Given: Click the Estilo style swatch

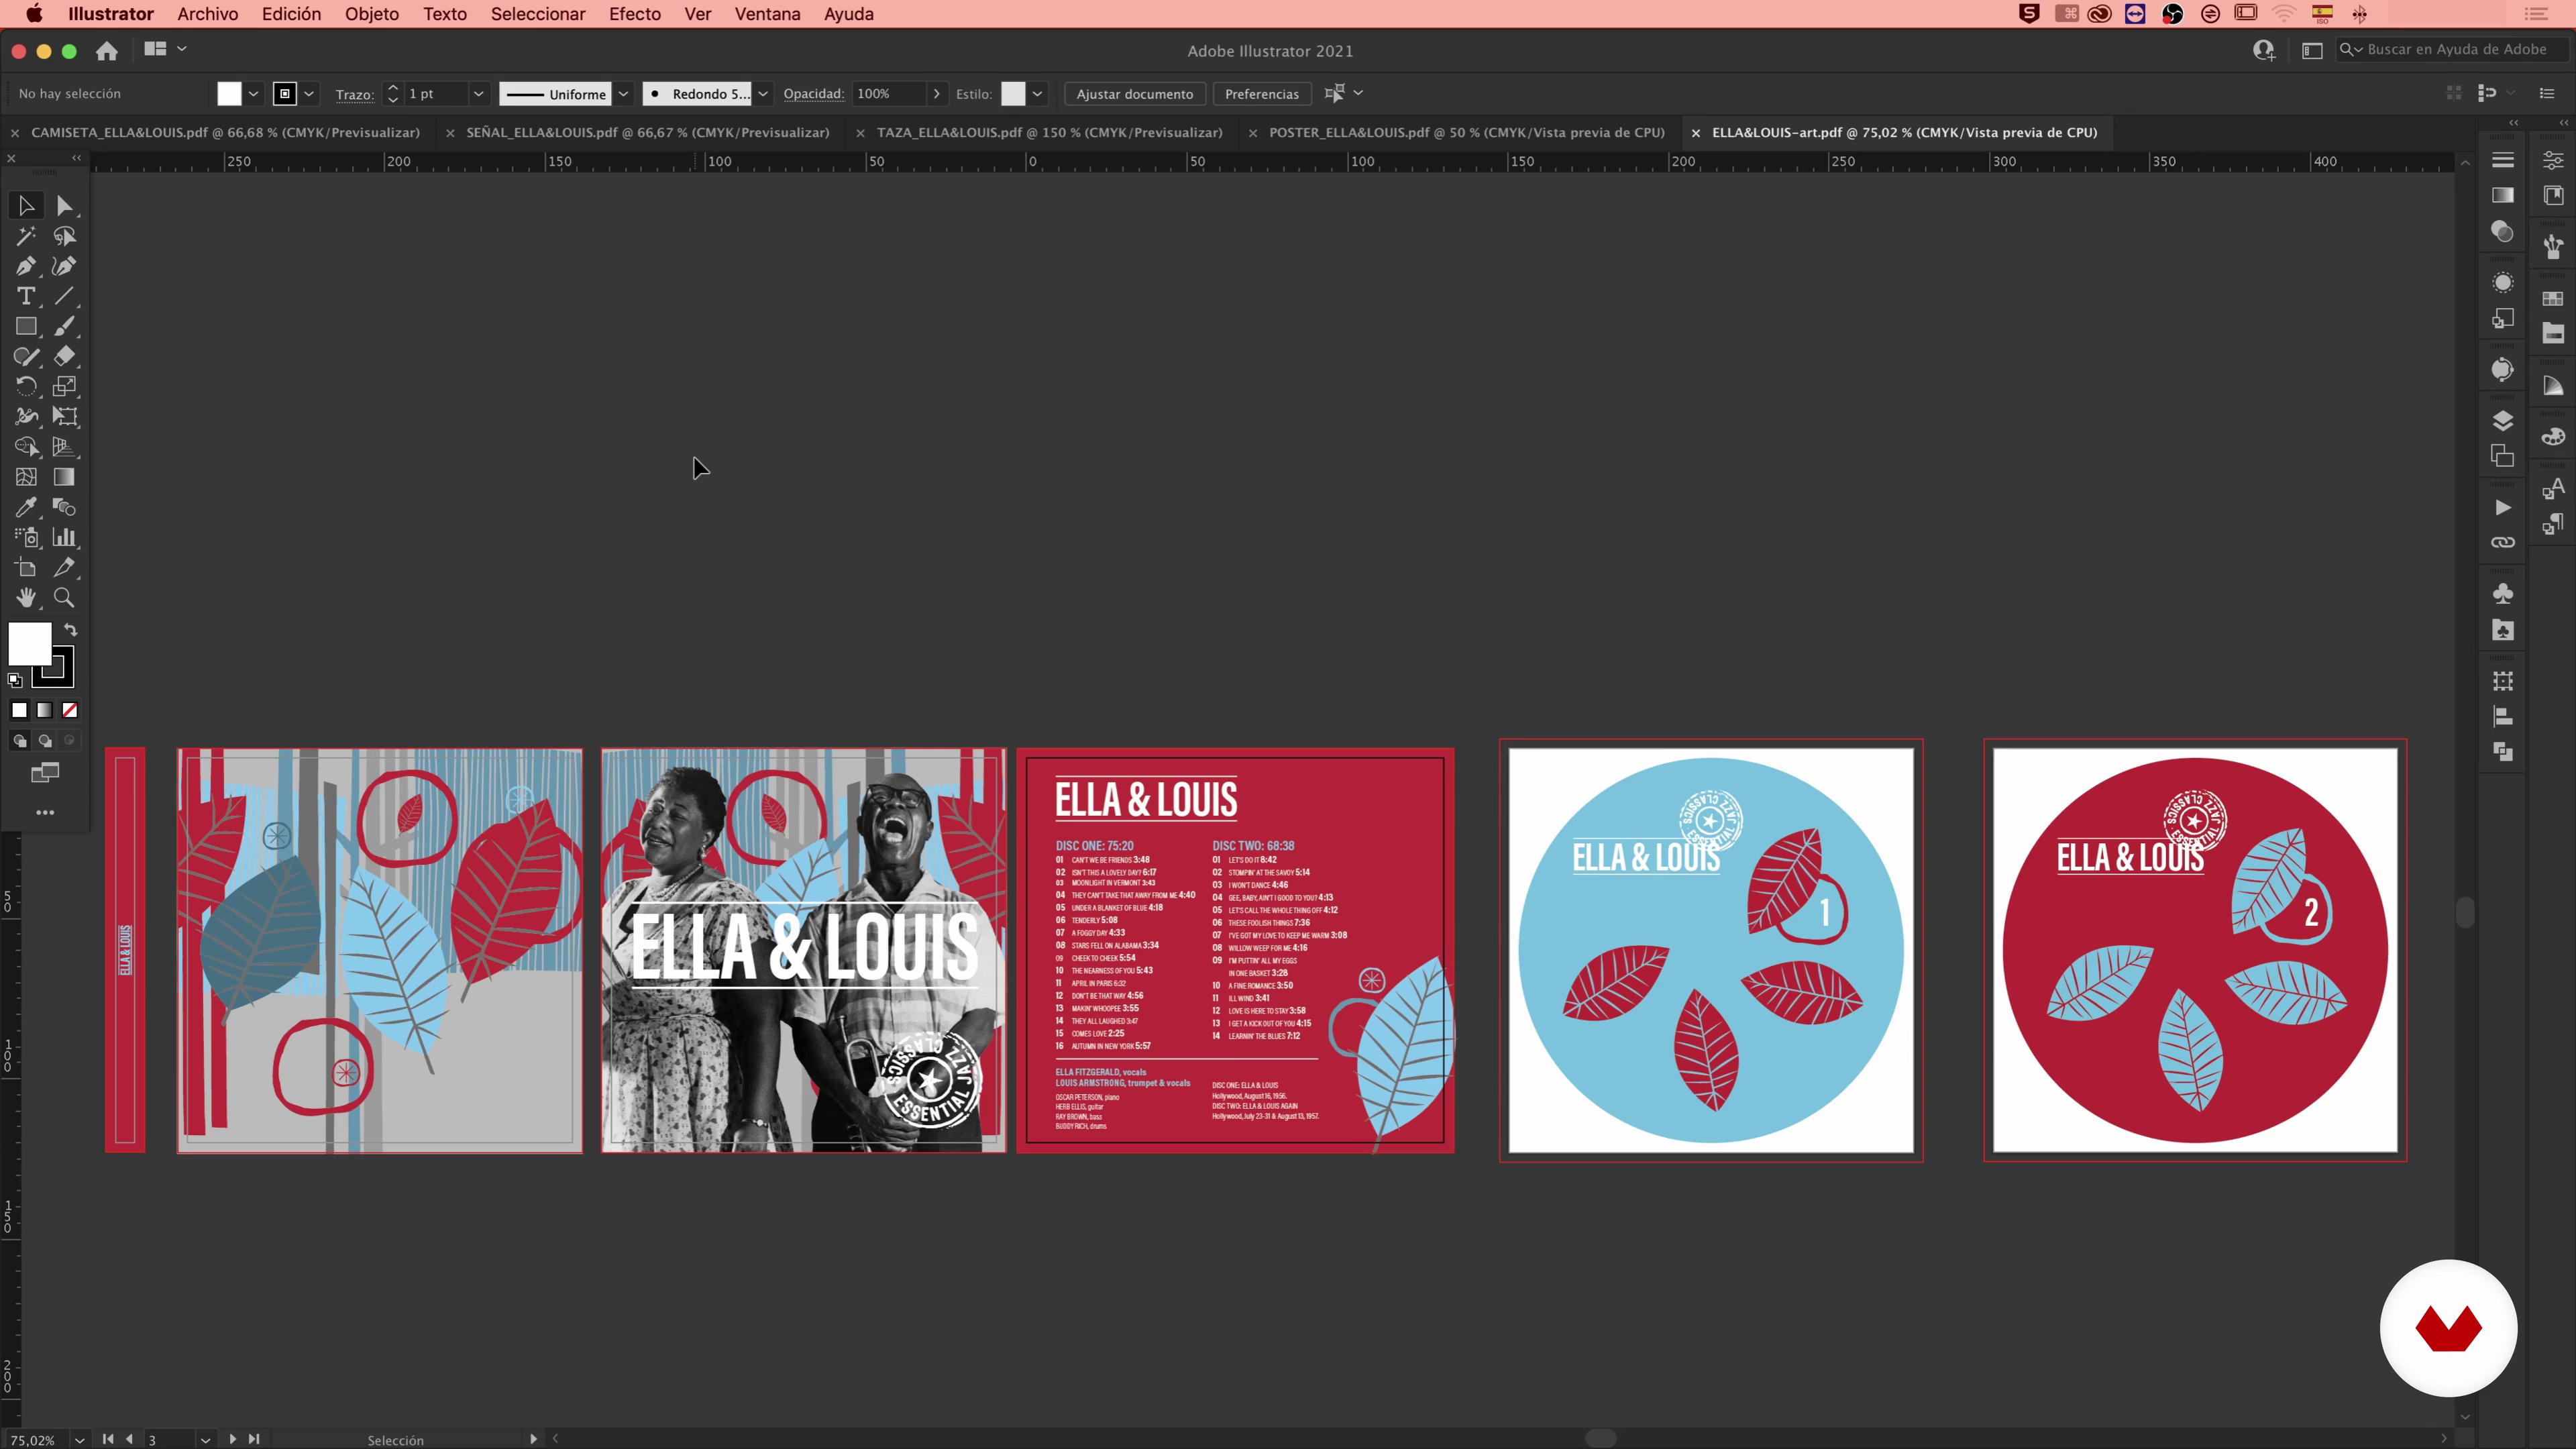Looking at the screenshot, I should click(1013, 94).
